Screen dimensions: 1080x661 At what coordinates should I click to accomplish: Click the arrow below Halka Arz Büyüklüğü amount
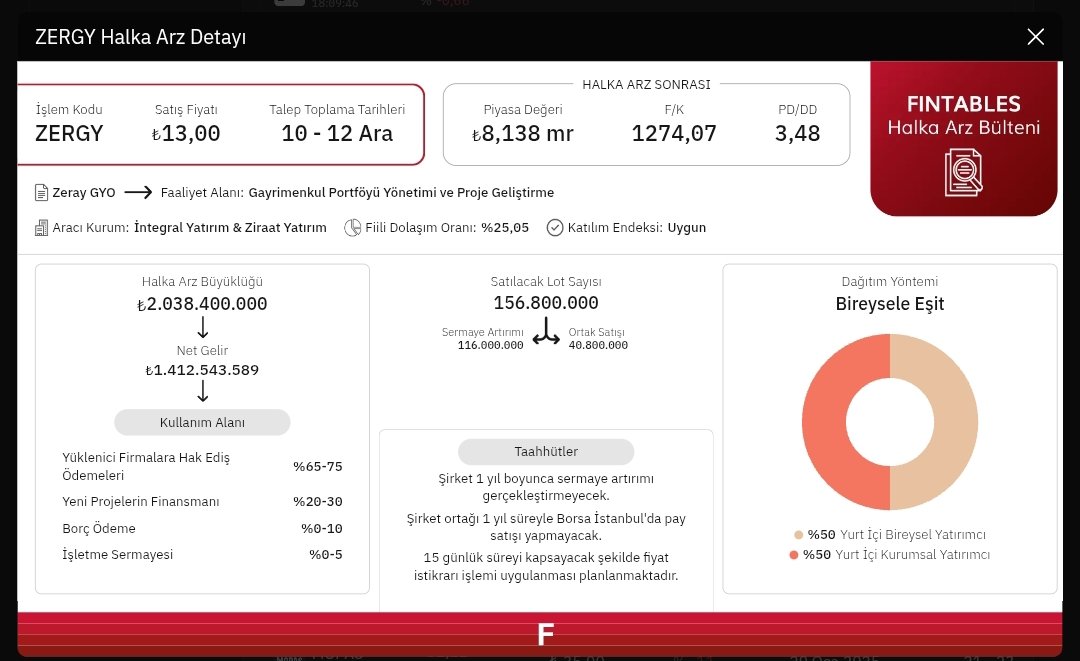[x=202, y=327]
